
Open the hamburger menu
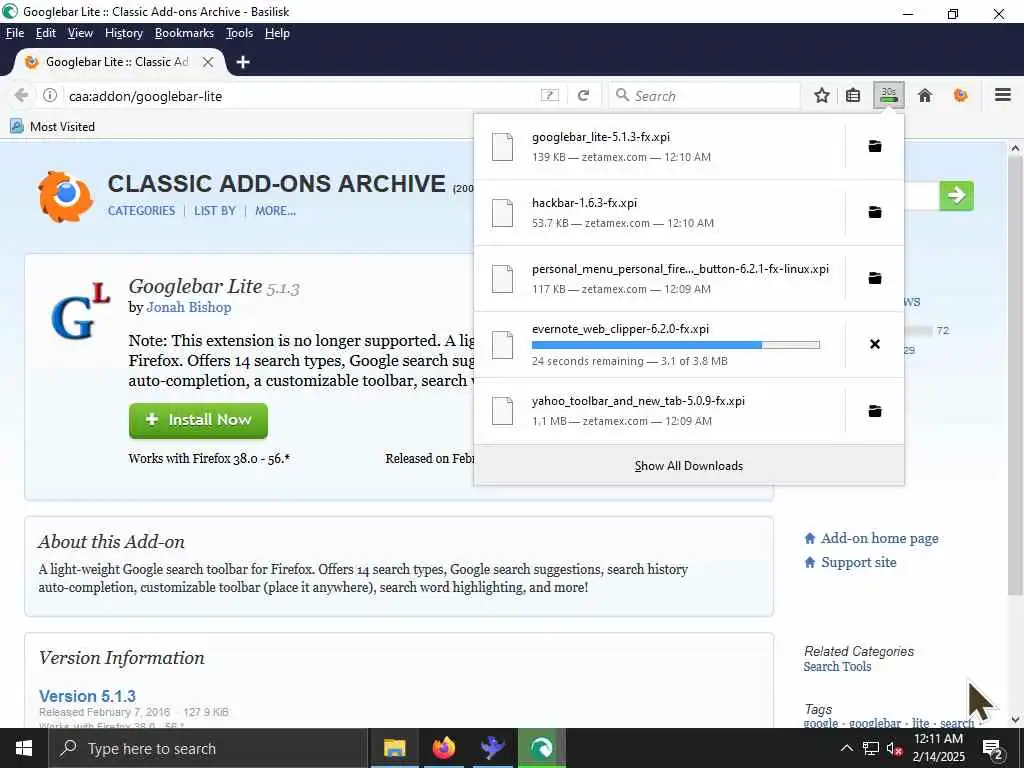pyautogui.click(x=1002, y=95)
